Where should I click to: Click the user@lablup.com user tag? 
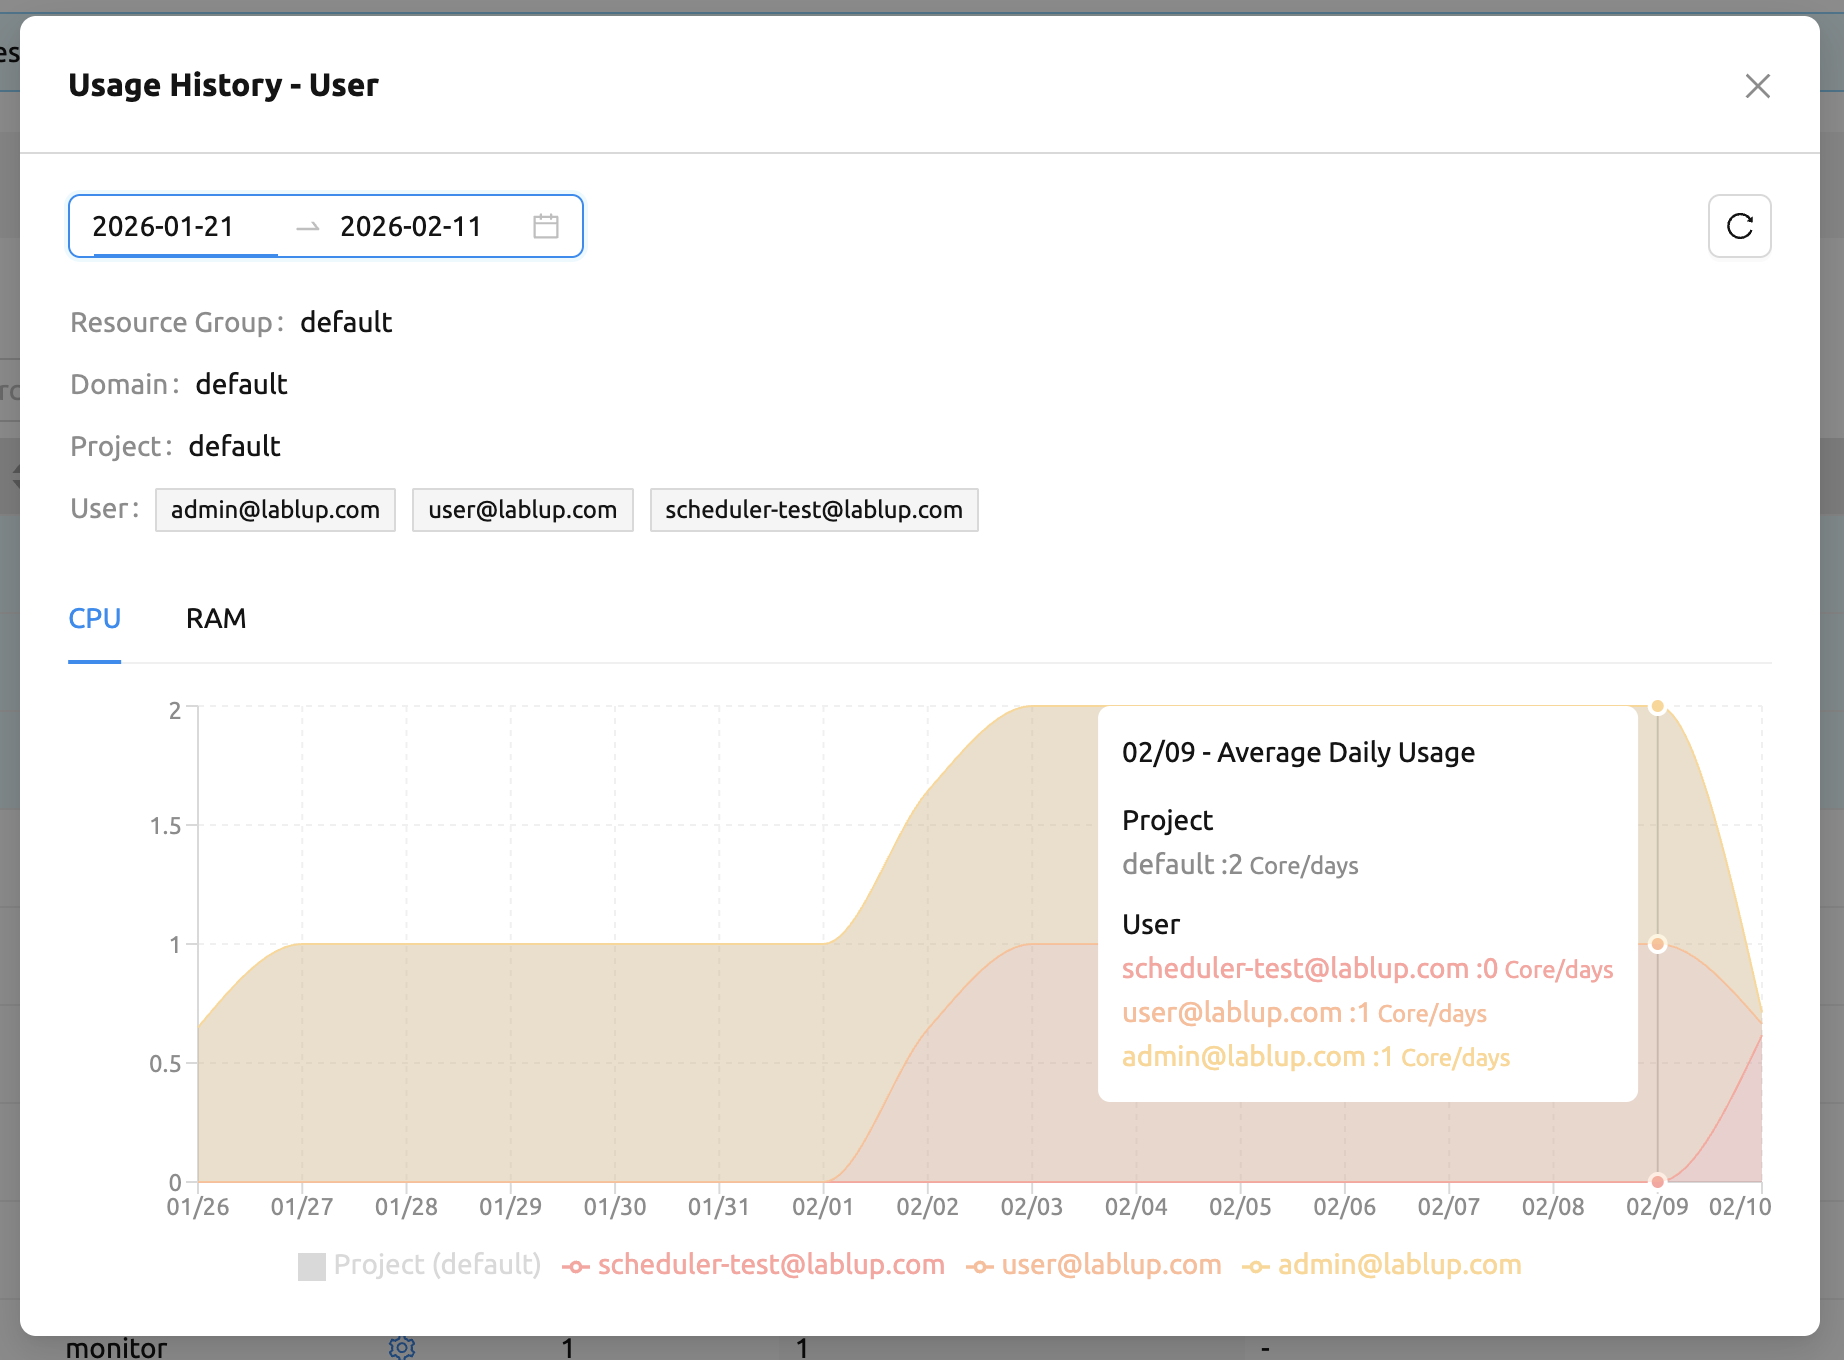click(x=523, y=510)
